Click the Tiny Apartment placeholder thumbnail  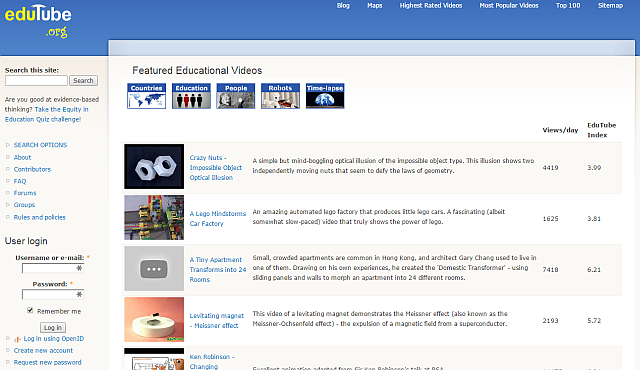click(x=154, y=268)
